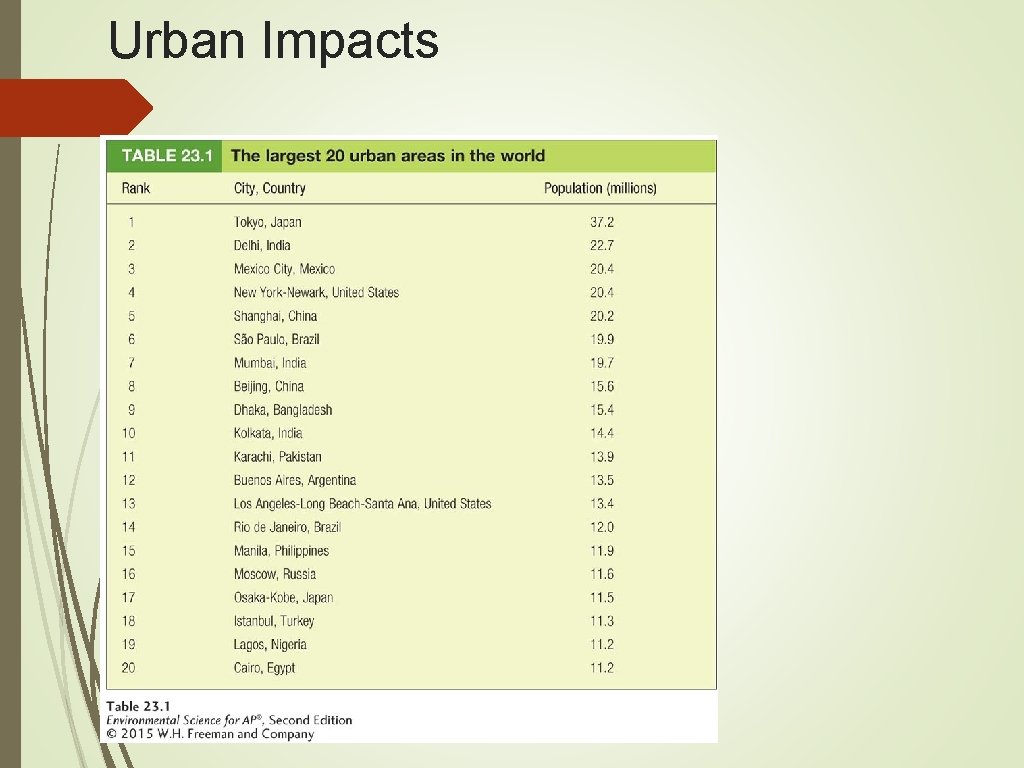Image resolution: width=1024 pixels, height=768 pixels.
Task: Click the 'Rank' column header
Action: click(x=136, y=188)
